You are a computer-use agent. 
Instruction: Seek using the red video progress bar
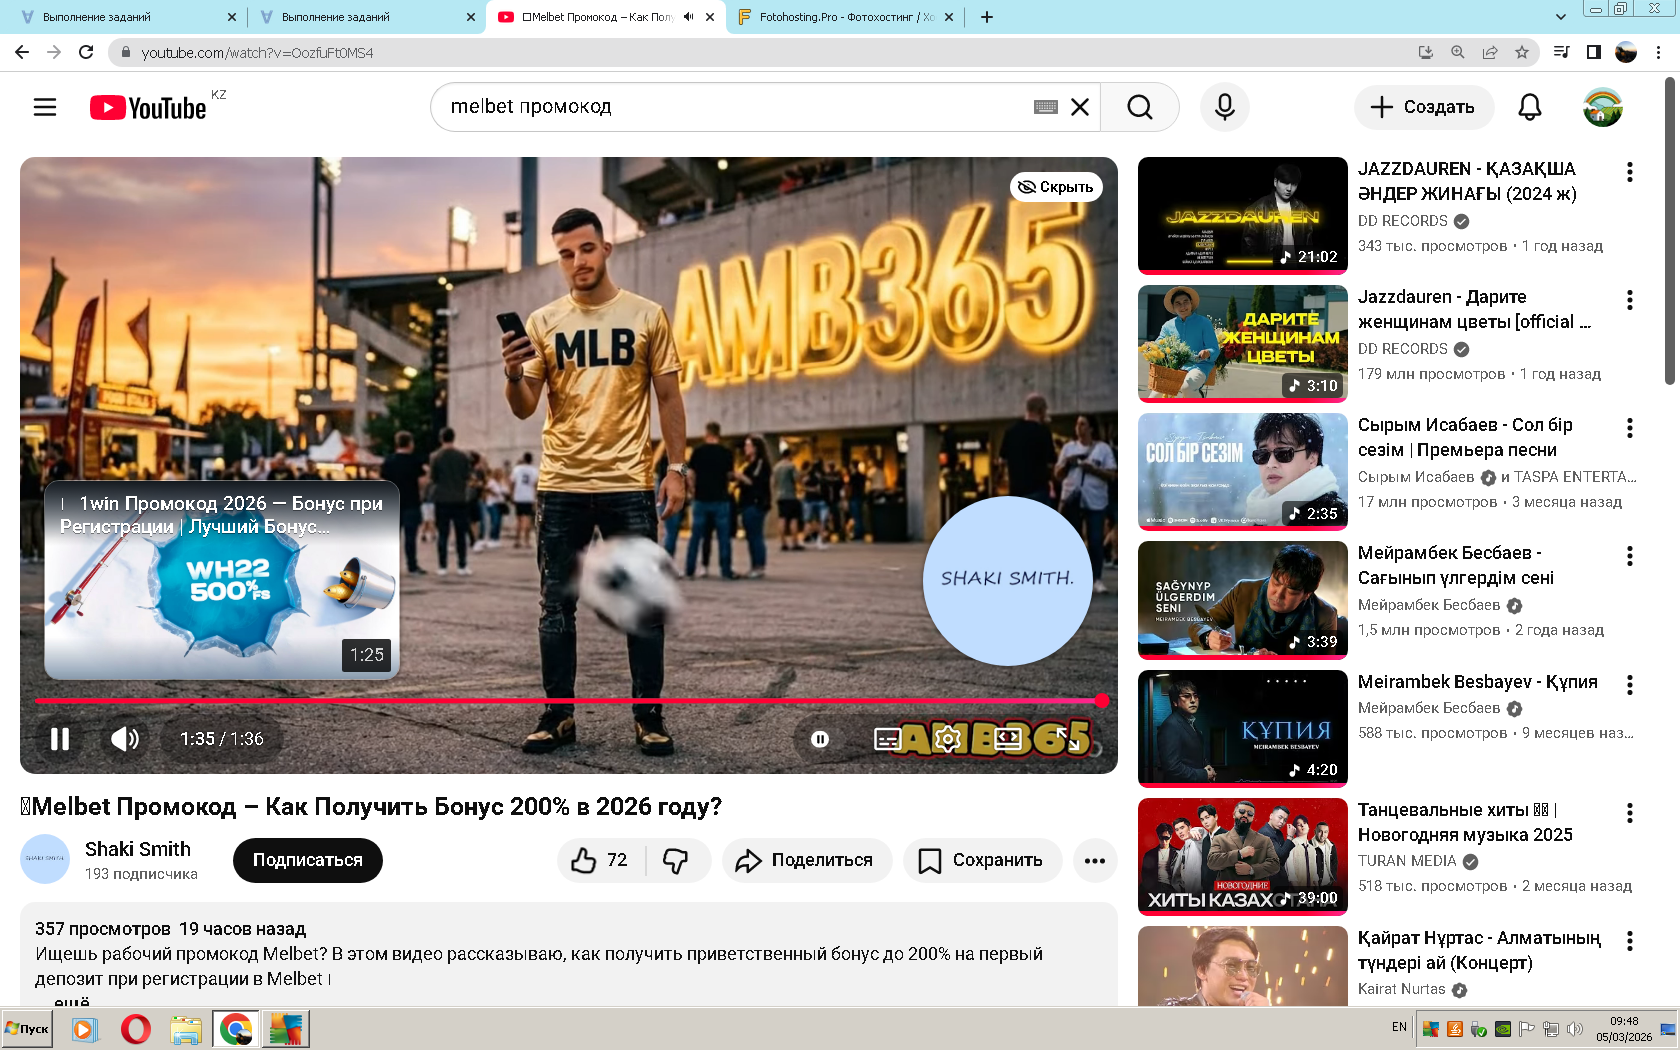(x=569, y=701)
